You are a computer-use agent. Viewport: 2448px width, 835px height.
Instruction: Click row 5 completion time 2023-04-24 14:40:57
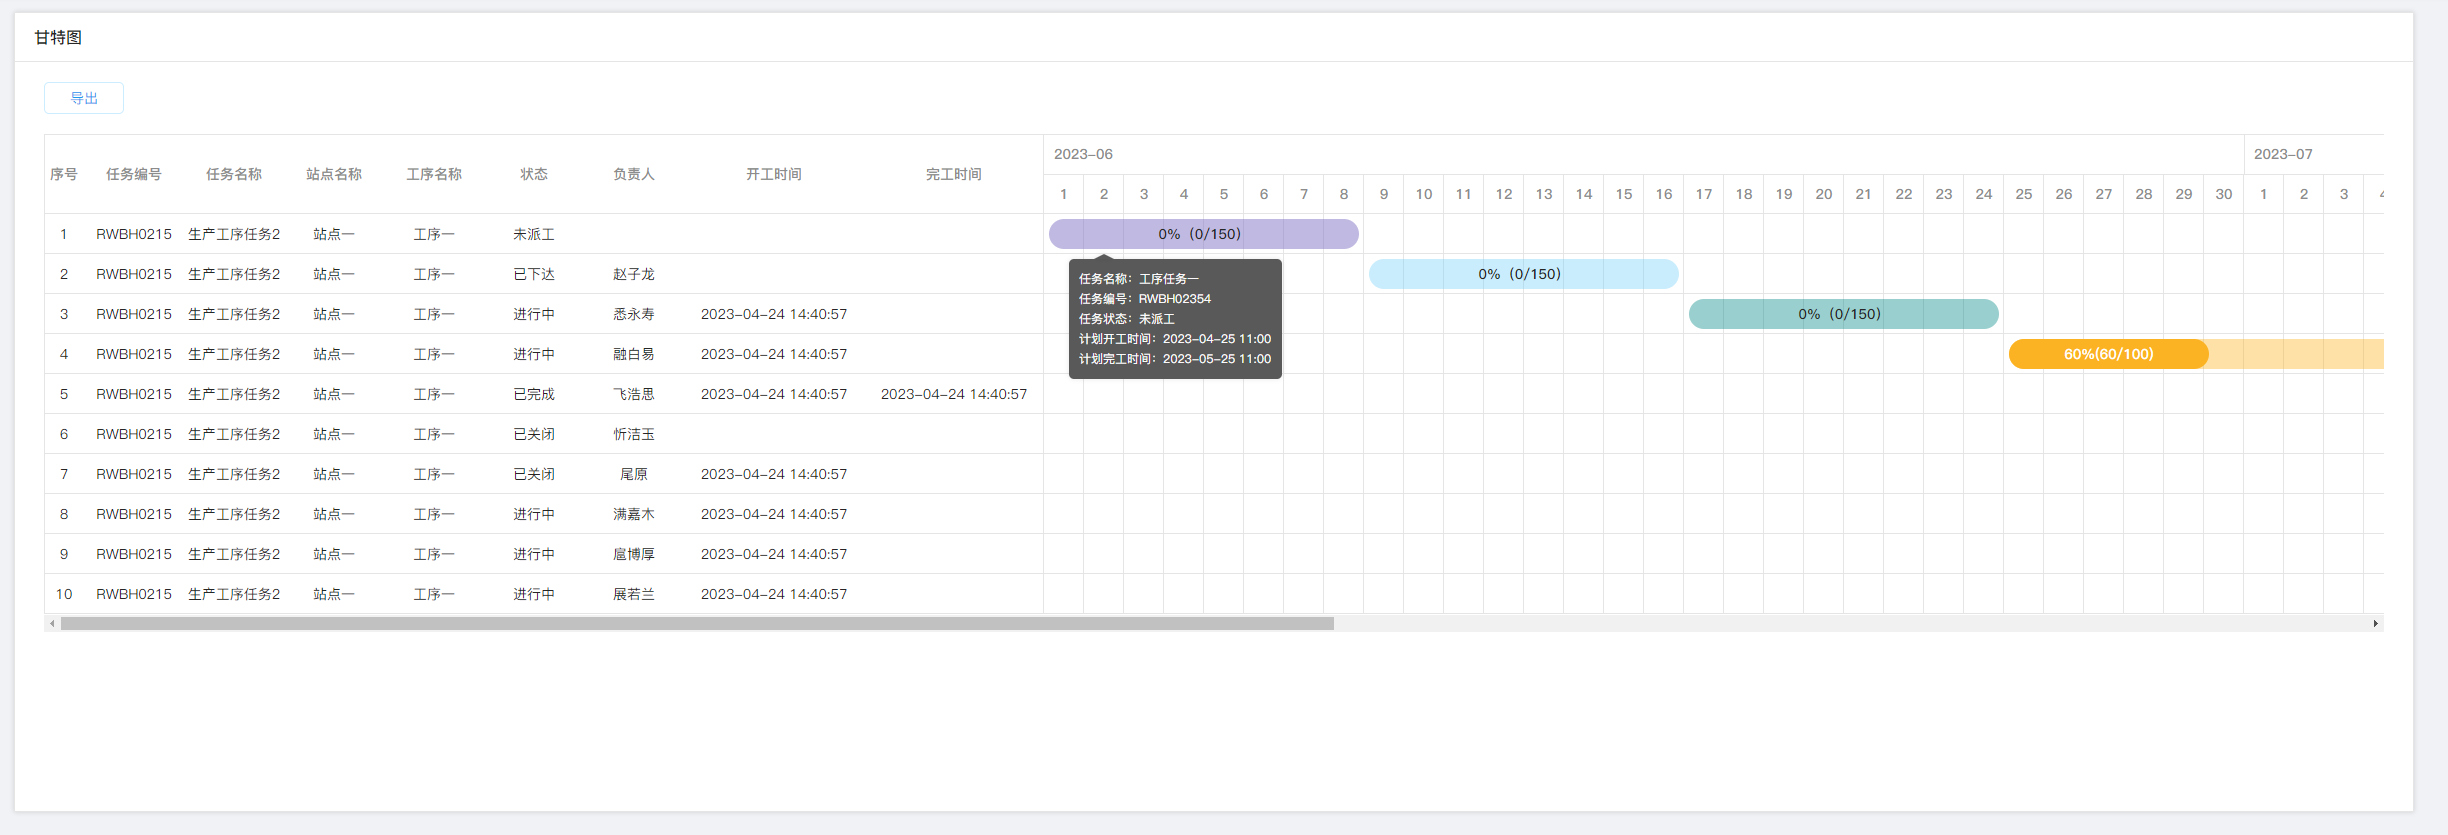pos(954,394)
